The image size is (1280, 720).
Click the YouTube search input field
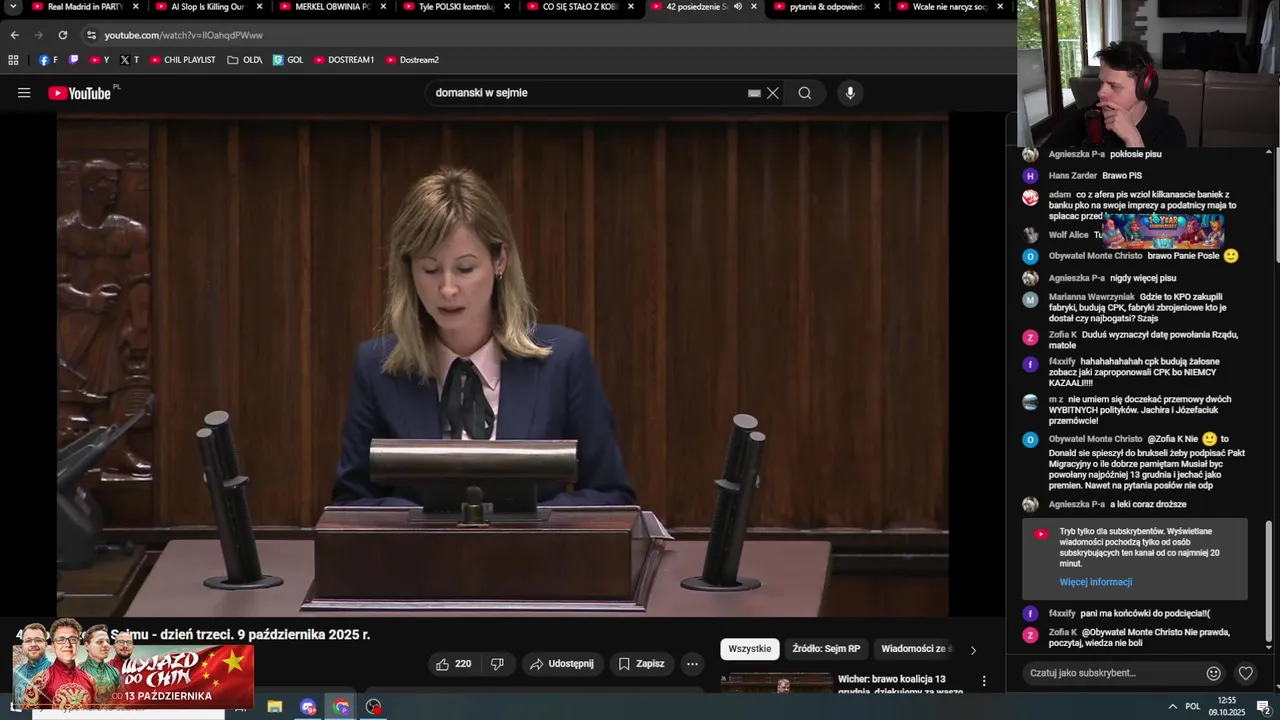point(588,93)
